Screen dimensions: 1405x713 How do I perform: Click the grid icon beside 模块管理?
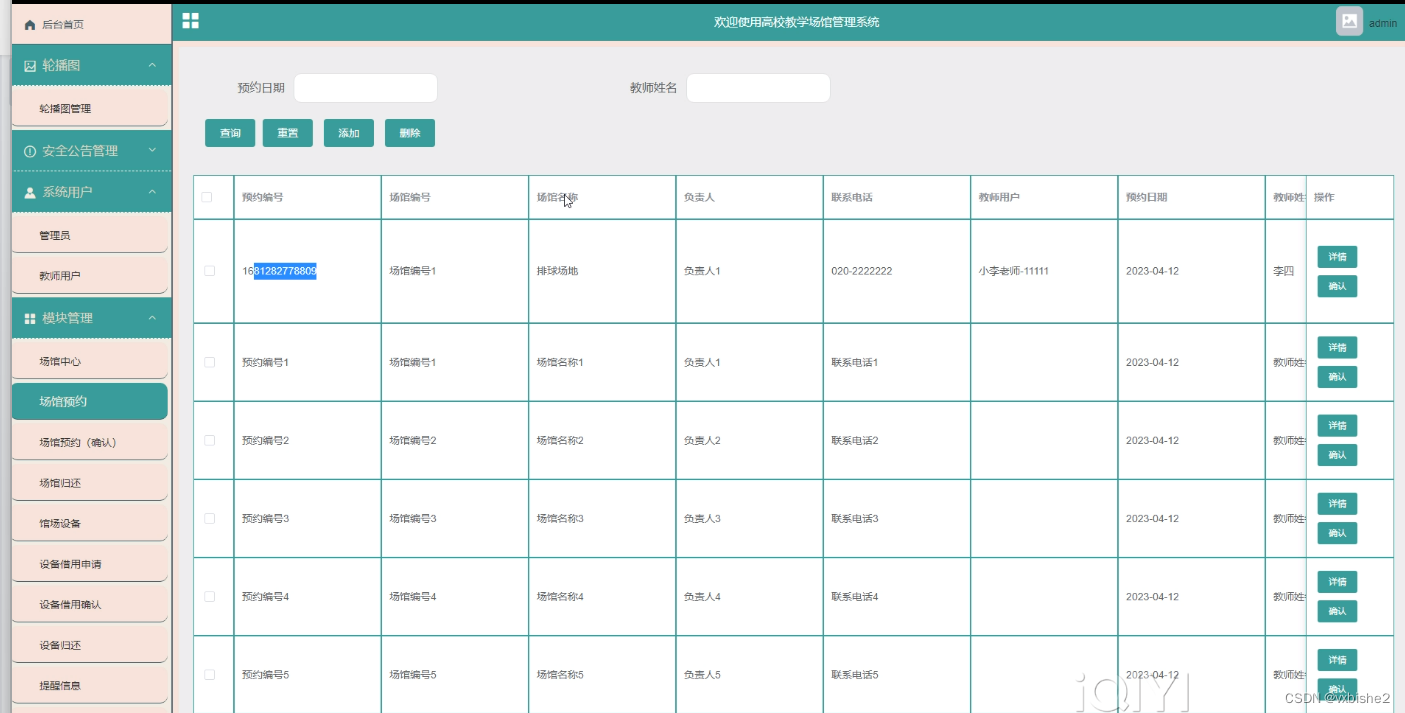coord(30,318)
